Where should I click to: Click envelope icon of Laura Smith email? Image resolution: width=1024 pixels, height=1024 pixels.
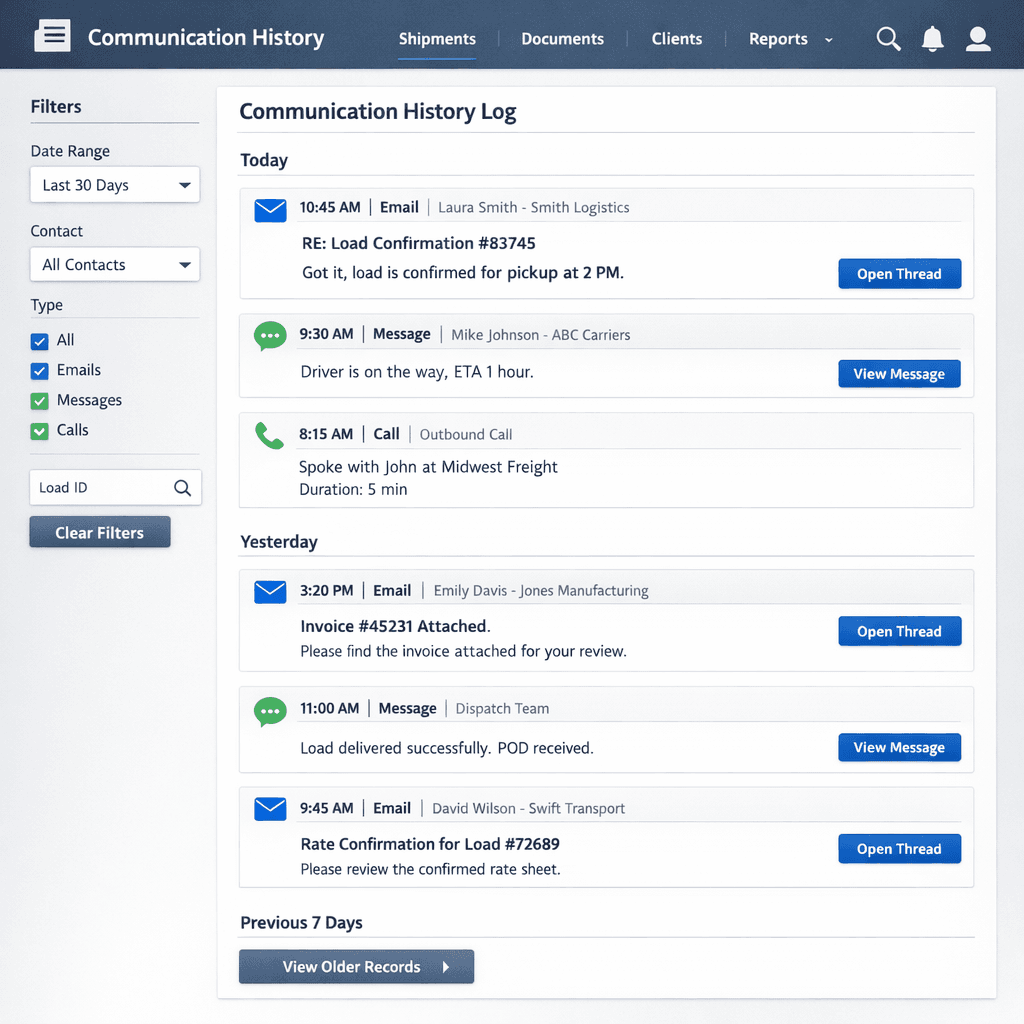click(270, 211)
